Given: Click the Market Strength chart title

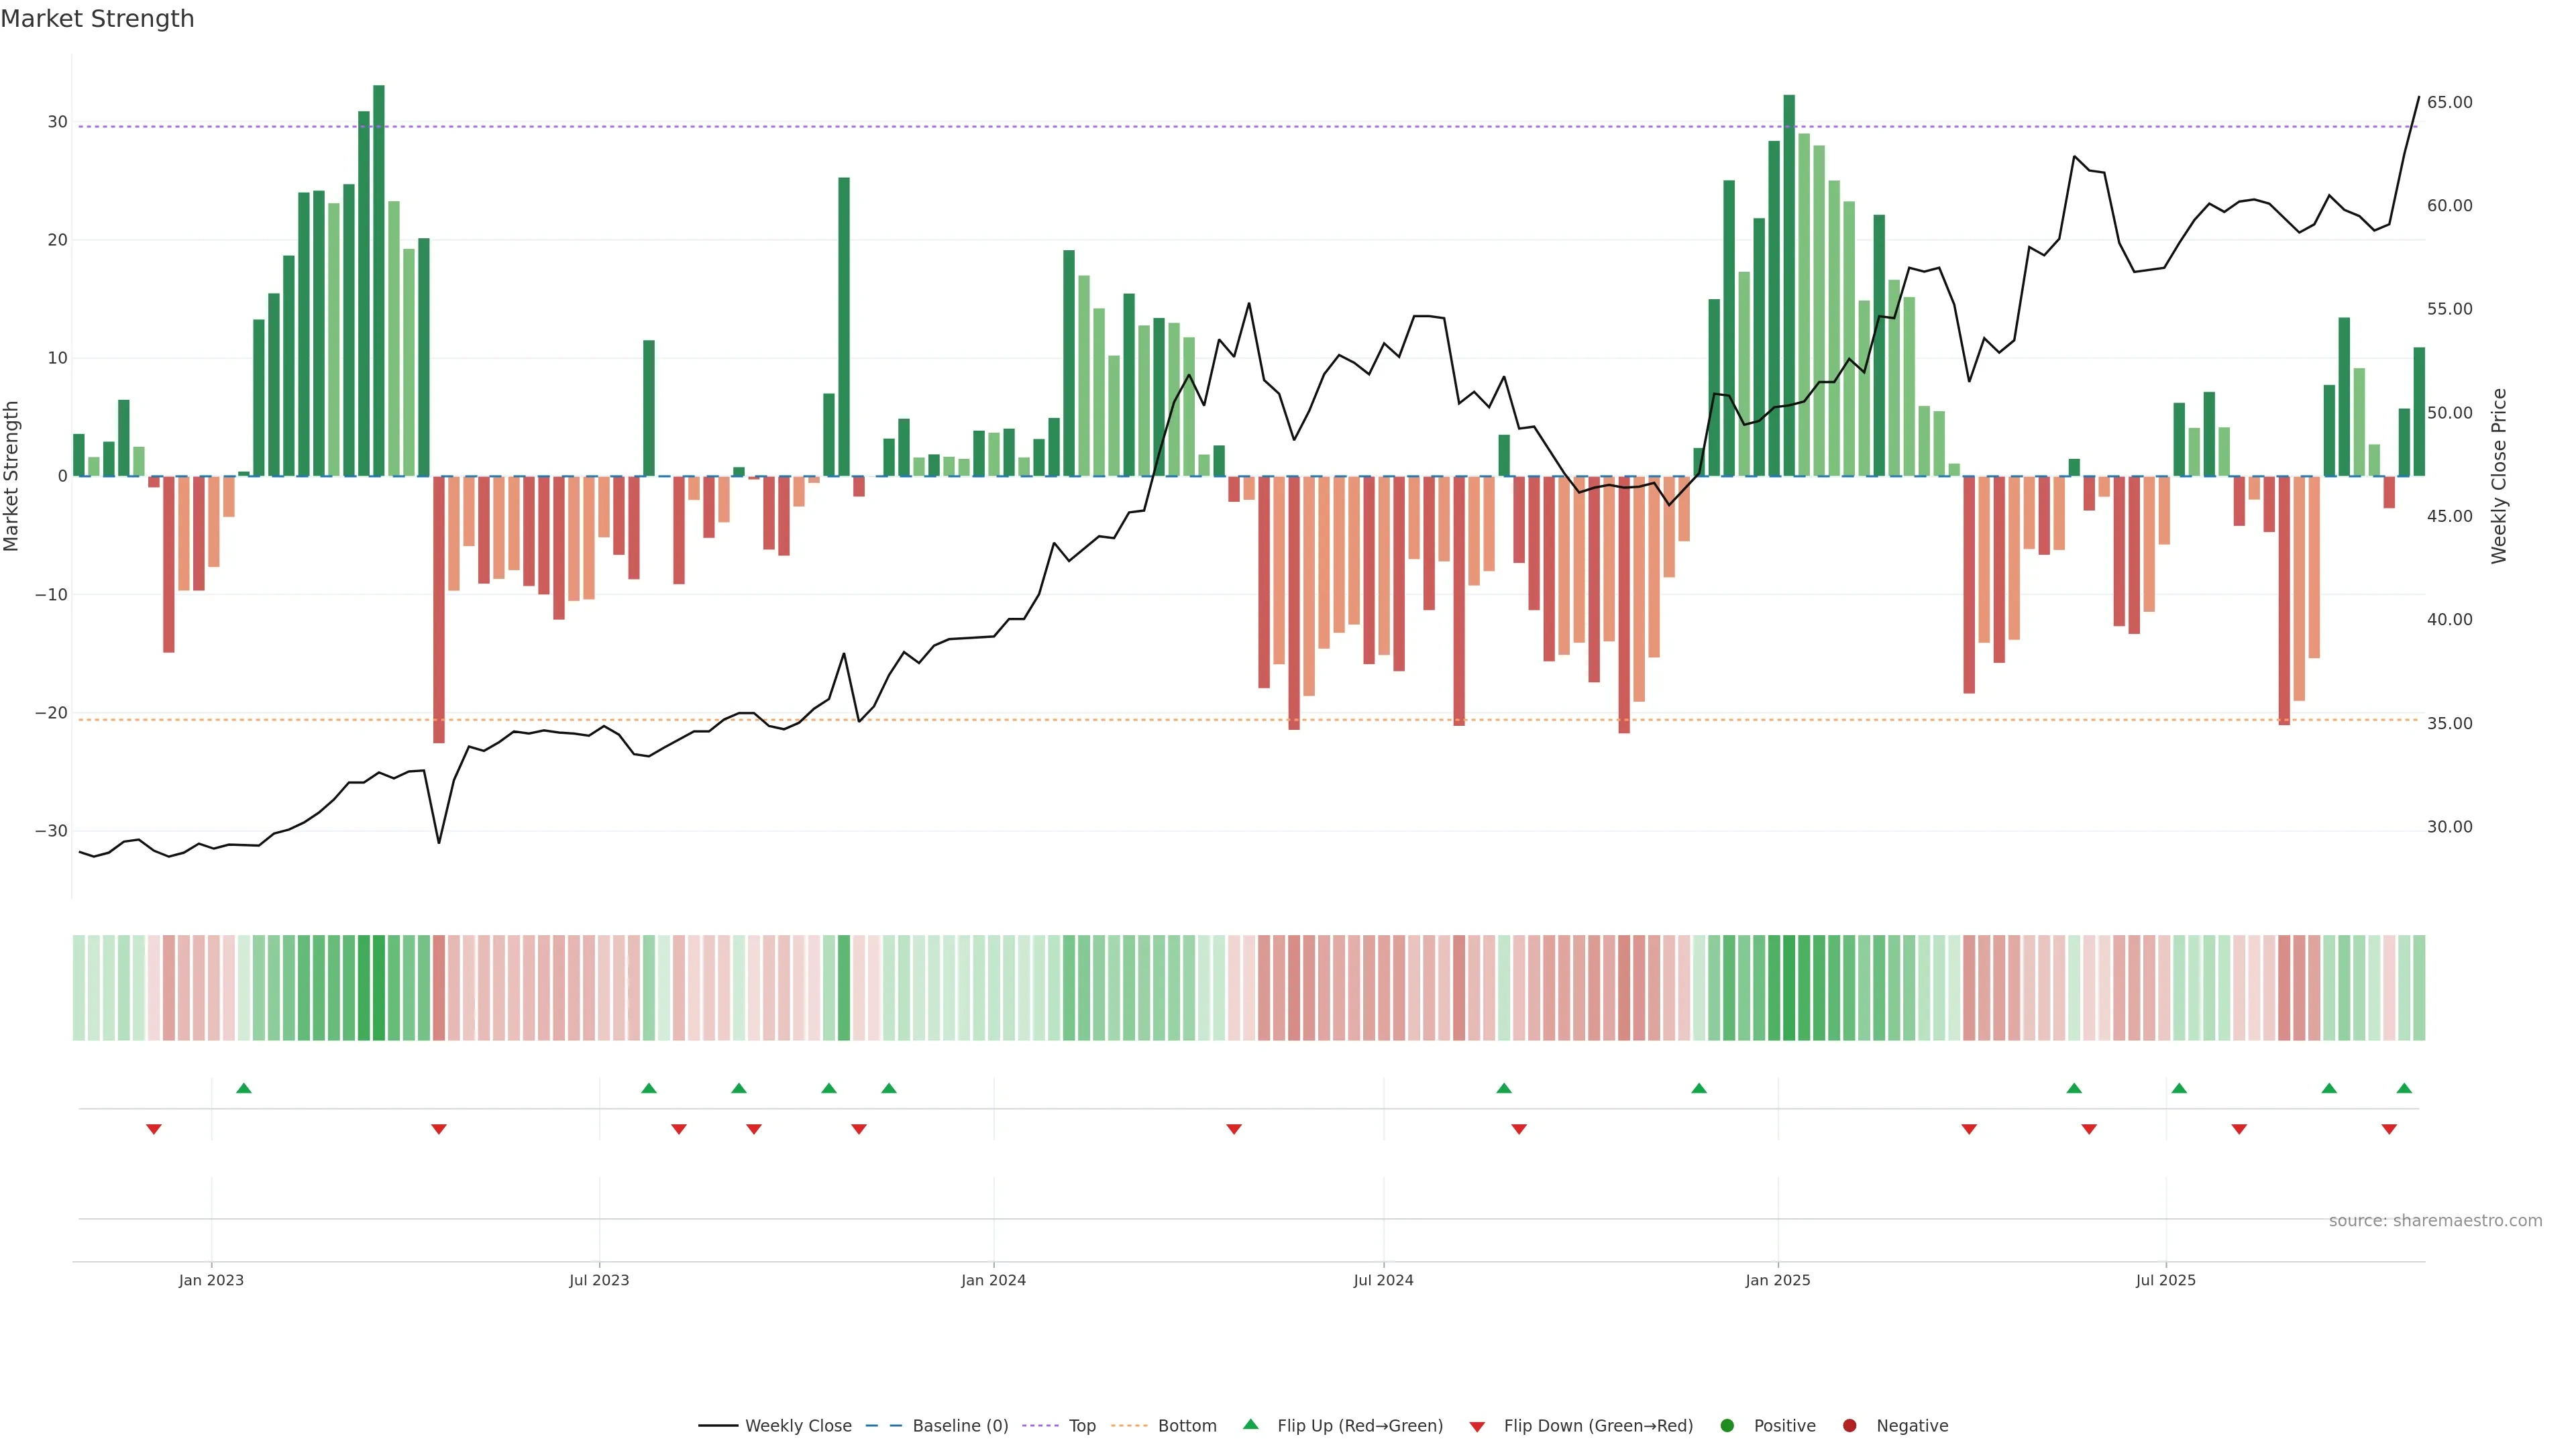Looking at the screenshot, I should tap(97, 19).
